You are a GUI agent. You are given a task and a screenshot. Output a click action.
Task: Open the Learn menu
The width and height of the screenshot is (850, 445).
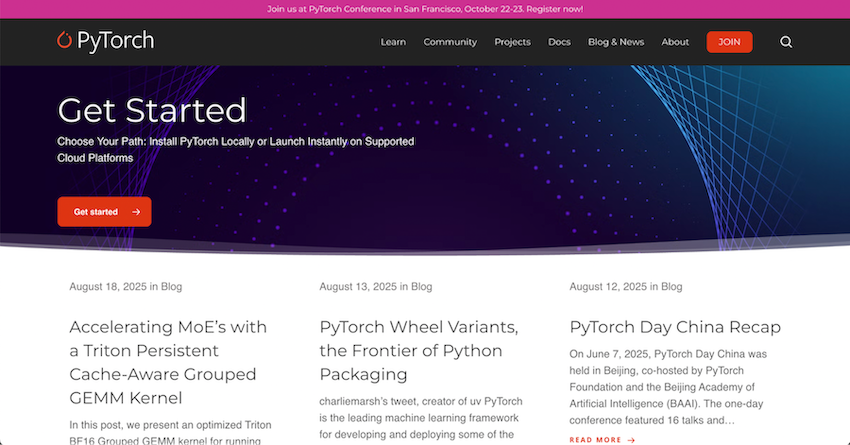point(393,42)
